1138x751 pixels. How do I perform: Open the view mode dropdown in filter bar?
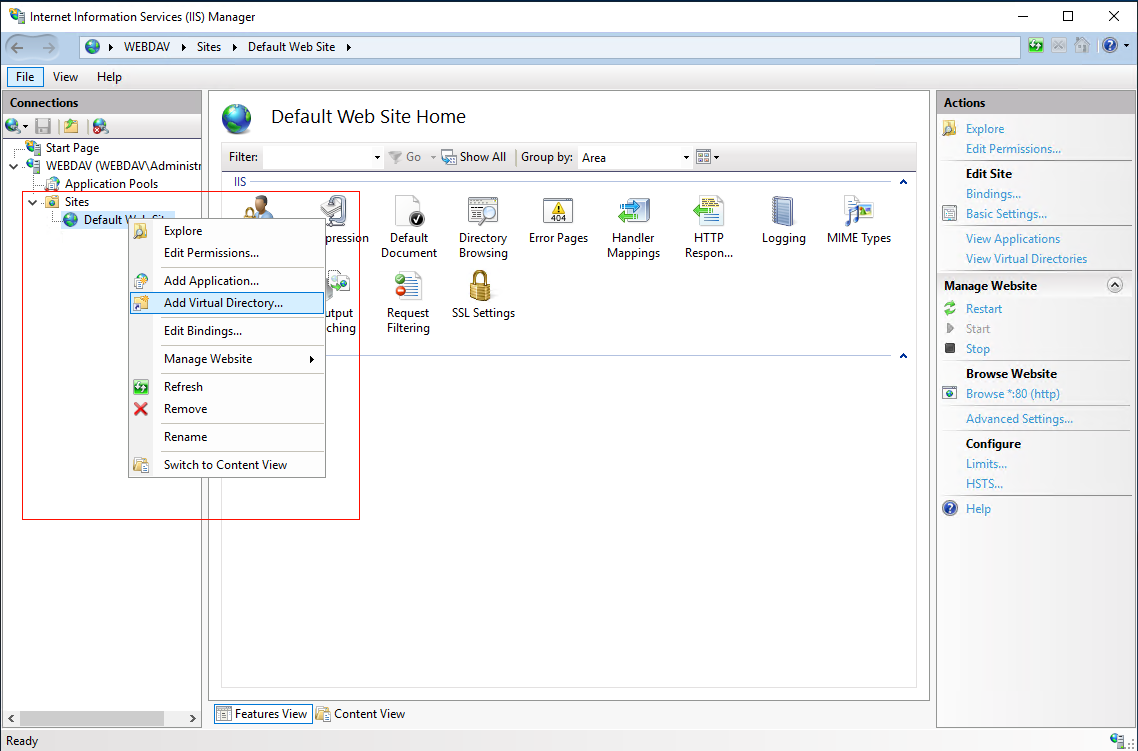point(708,157)
